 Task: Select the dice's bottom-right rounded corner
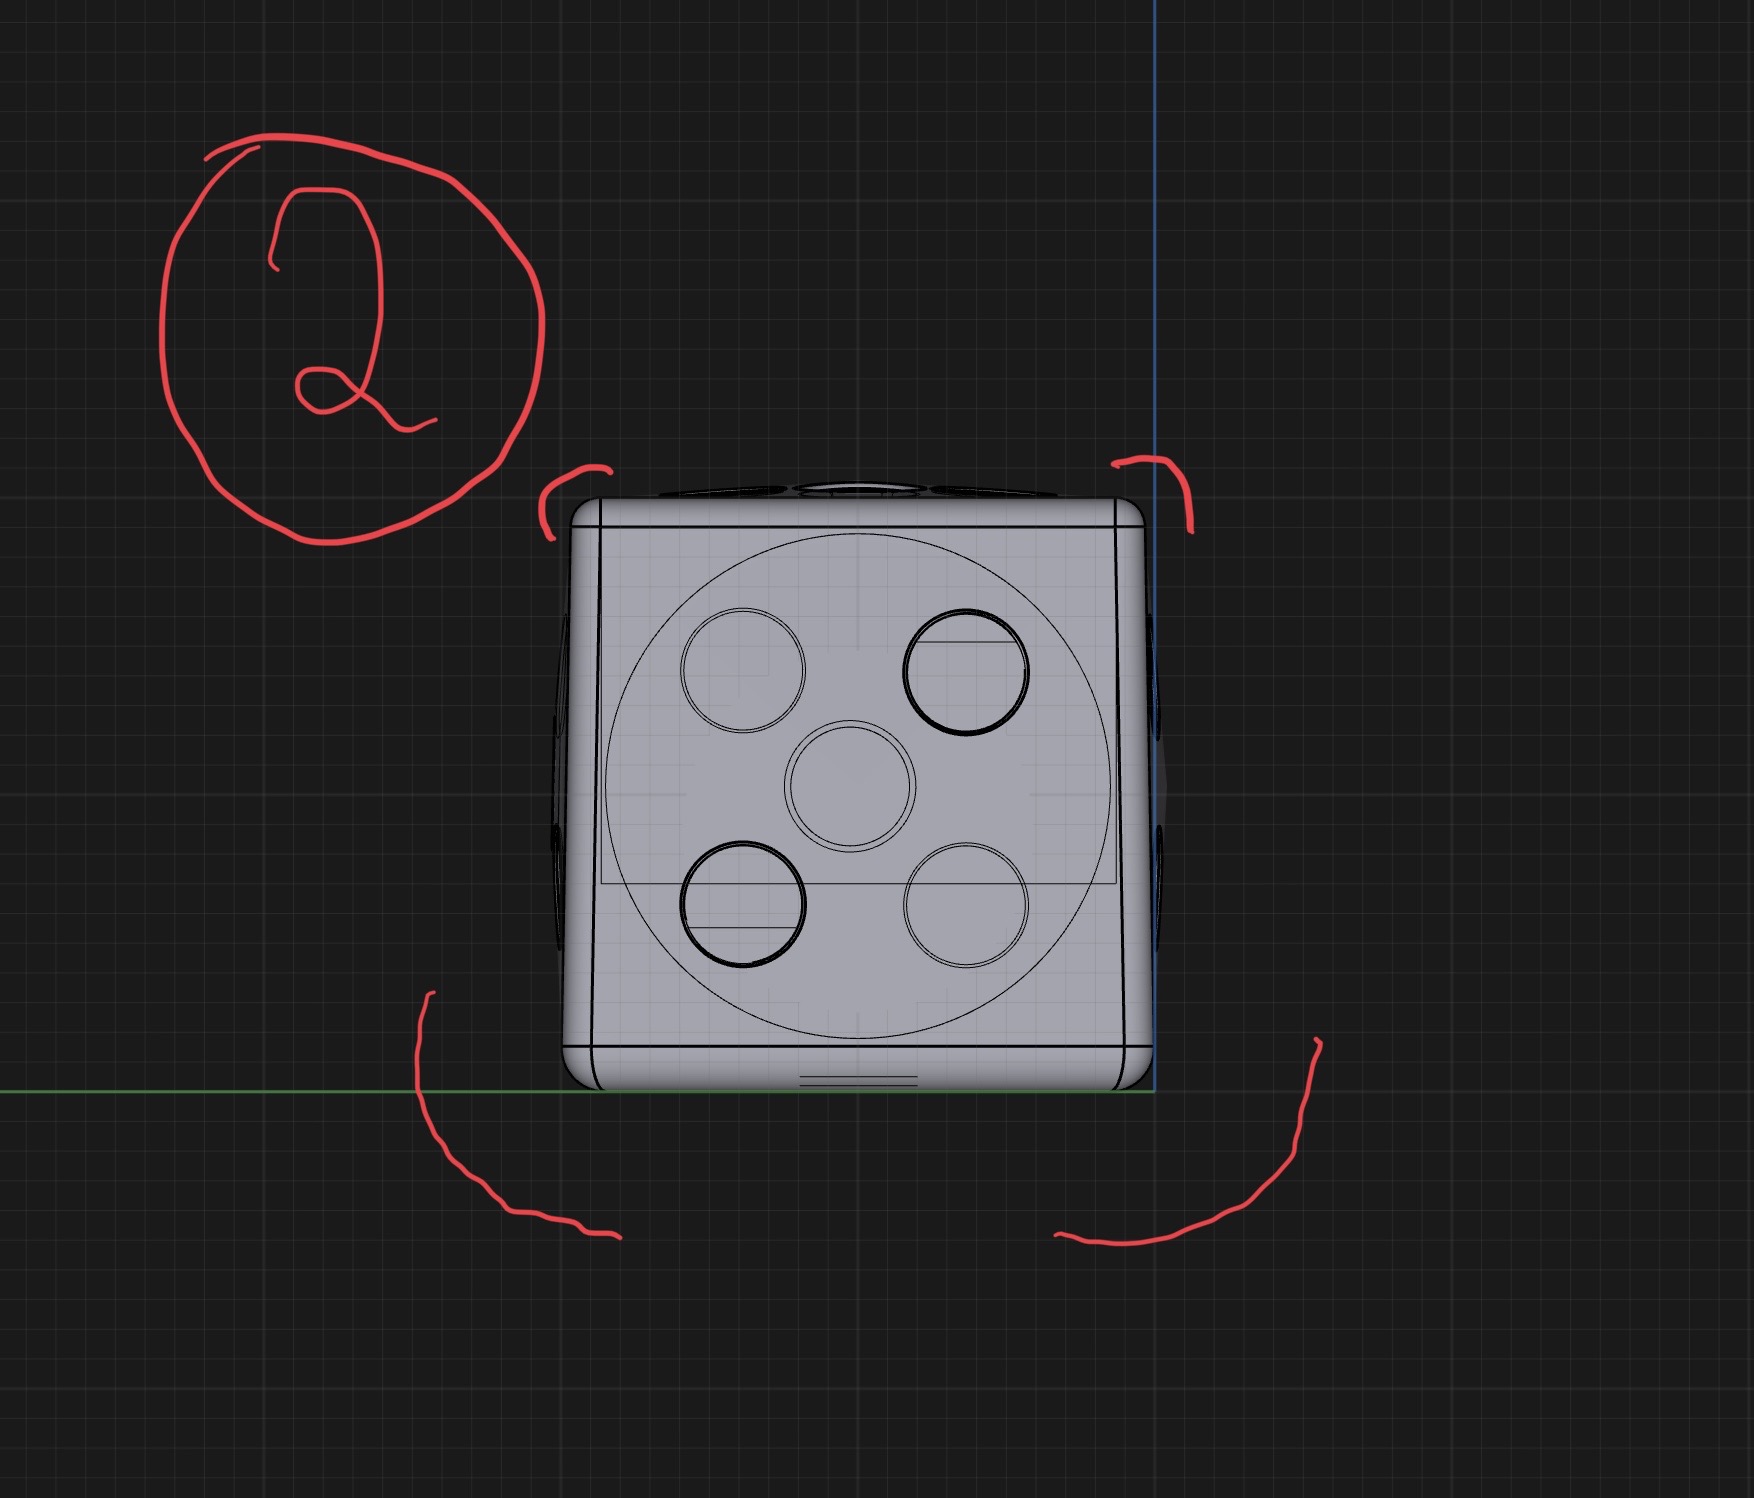tap(1137, 1069)
